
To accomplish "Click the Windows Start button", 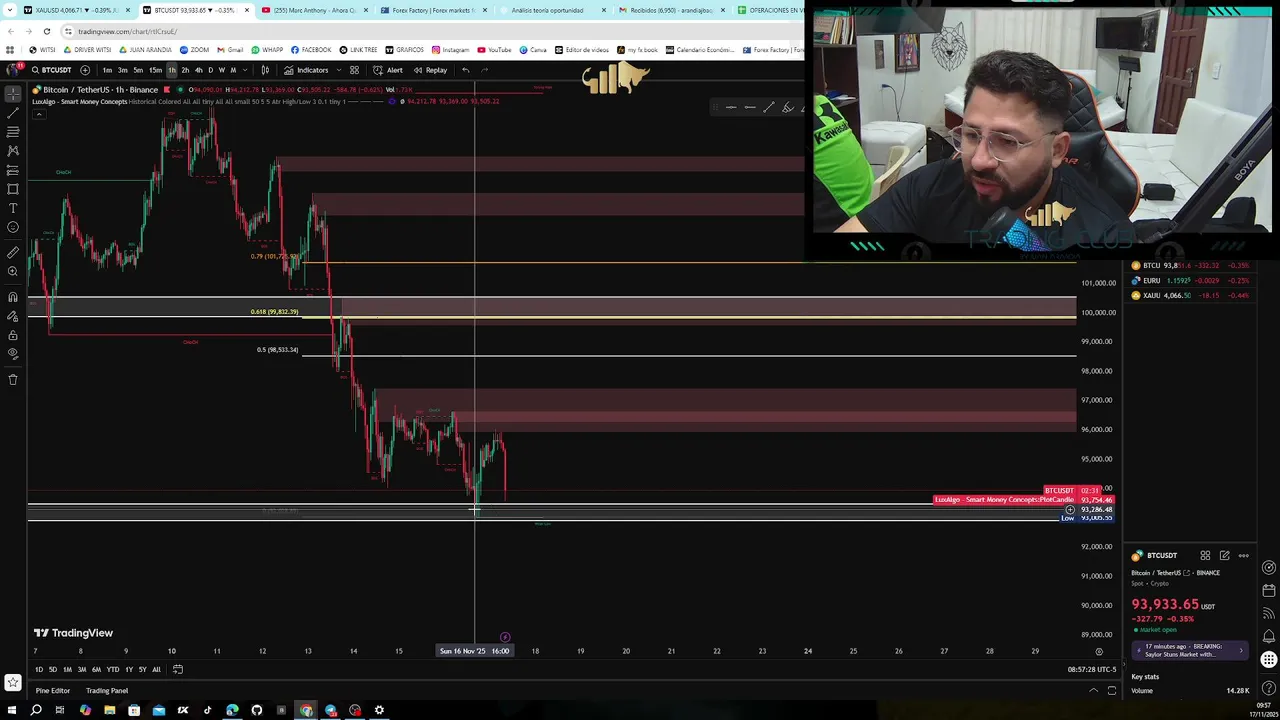I will click(x=11, y=710).
